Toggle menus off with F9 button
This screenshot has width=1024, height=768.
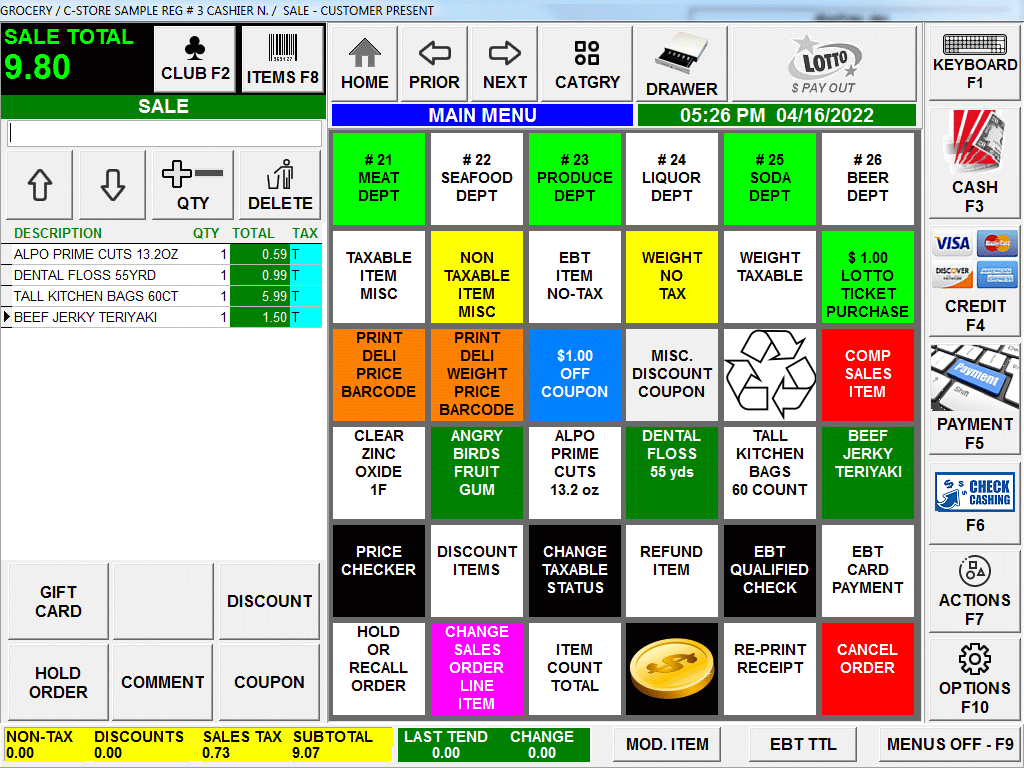point(949,744)
